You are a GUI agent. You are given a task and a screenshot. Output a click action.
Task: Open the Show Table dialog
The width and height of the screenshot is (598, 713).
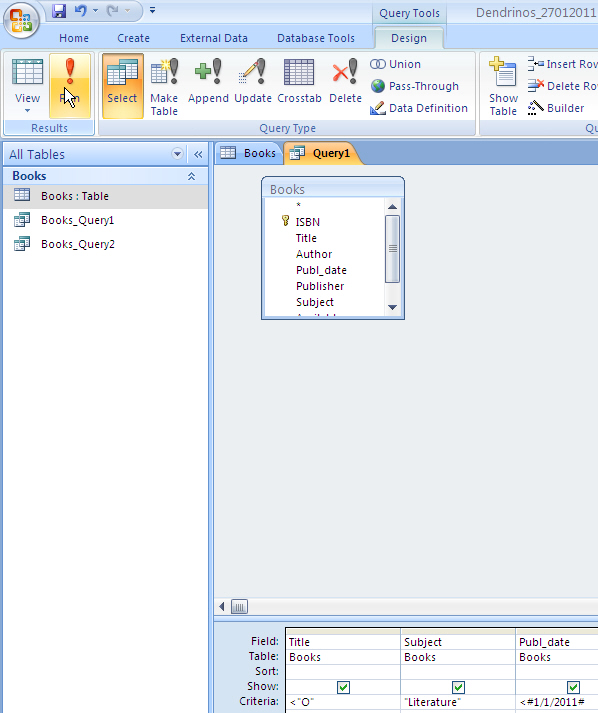coord(503,86)
